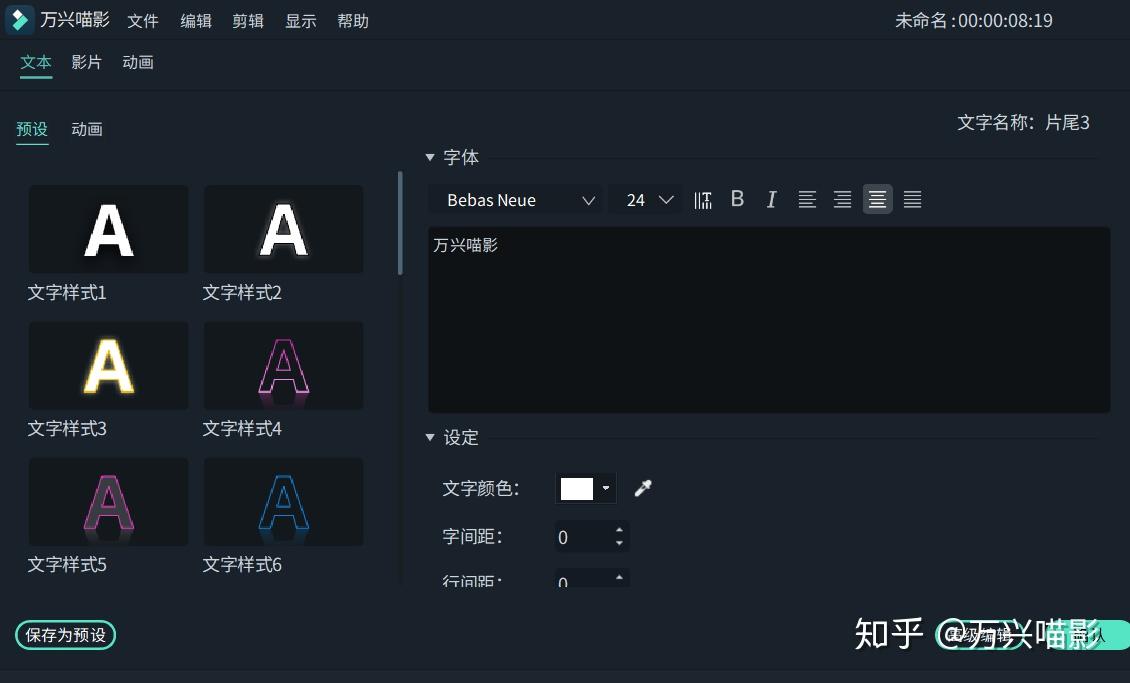1130x683 pixels.
Task: Select the 预设 sub-tab
Action: [x=32, y=129]
